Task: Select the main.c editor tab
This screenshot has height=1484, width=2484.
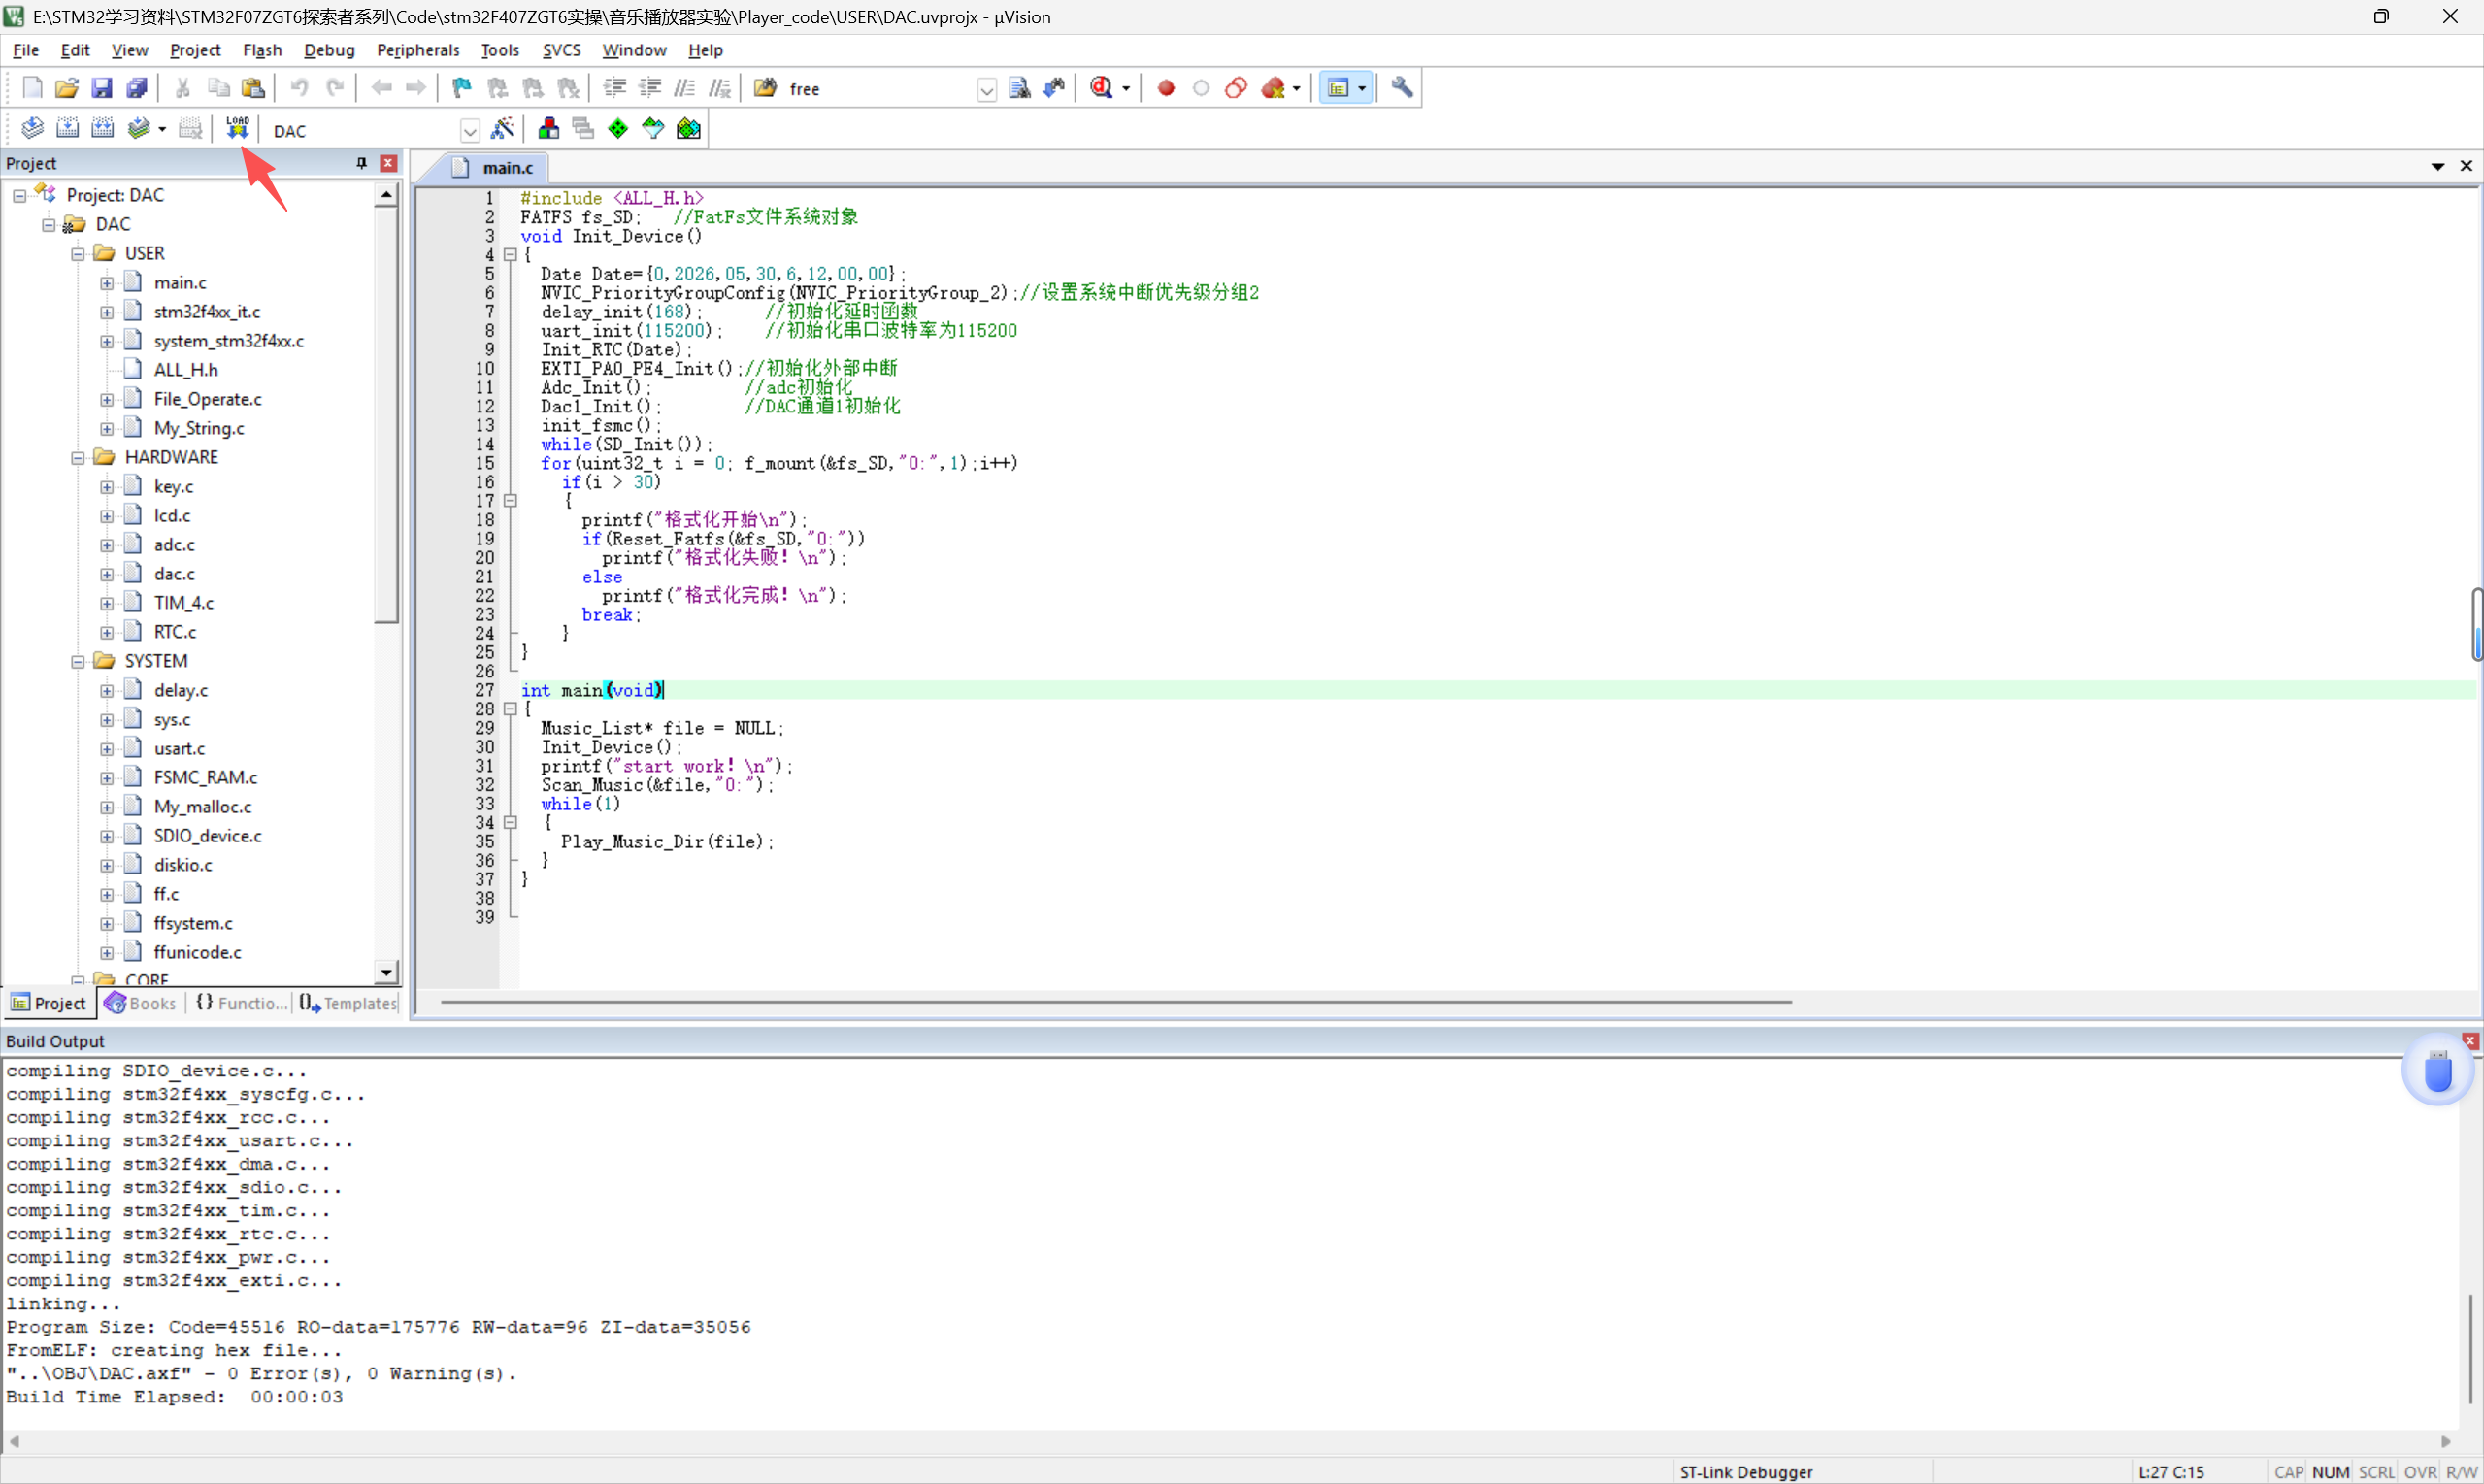Action: [x=496, y=167]
